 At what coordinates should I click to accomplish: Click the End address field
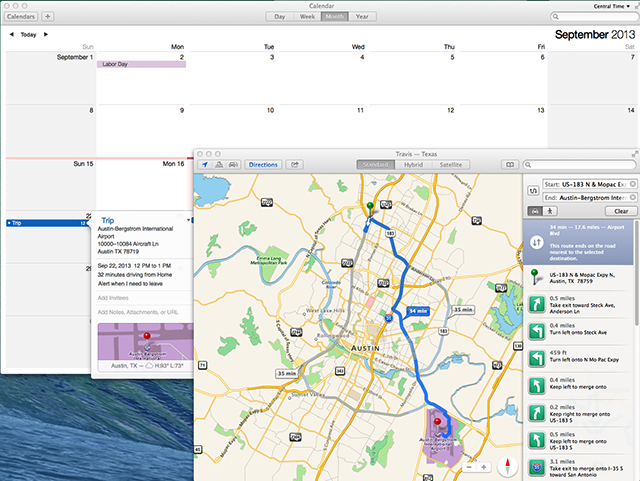pyautogui.click(x=589, y=198)
